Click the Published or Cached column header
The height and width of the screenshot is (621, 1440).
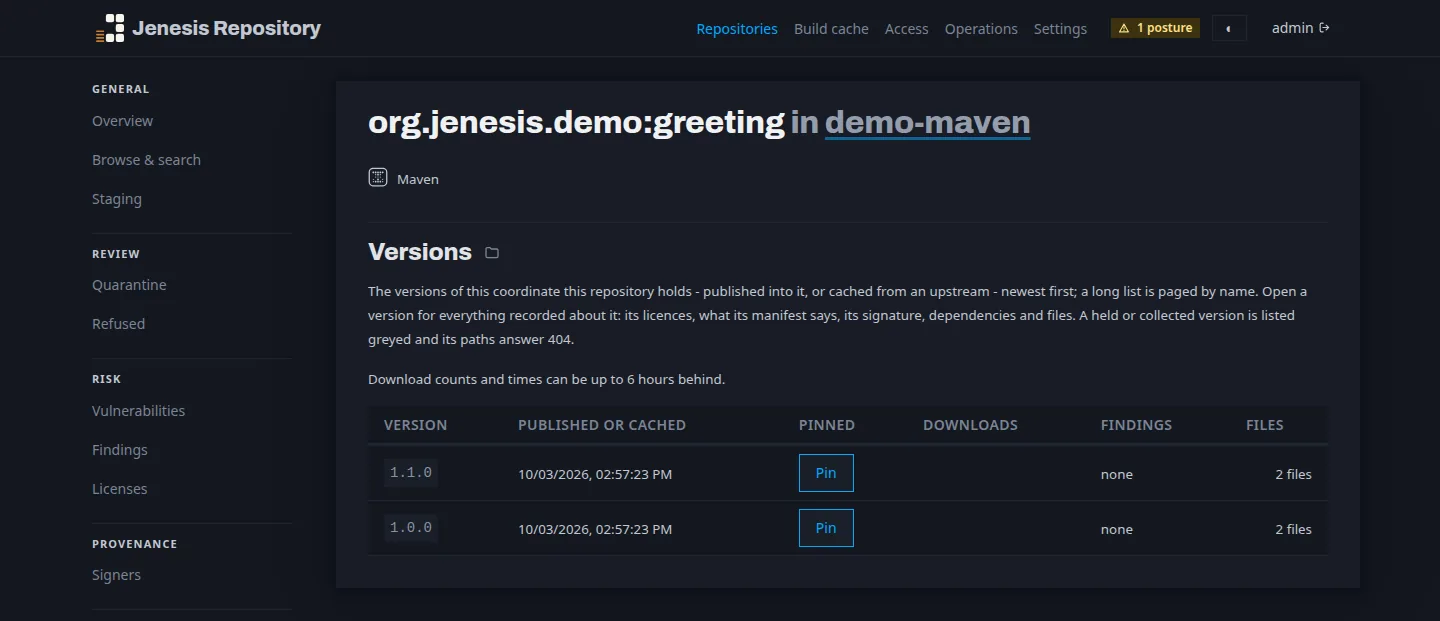click(x=602, y=425)
